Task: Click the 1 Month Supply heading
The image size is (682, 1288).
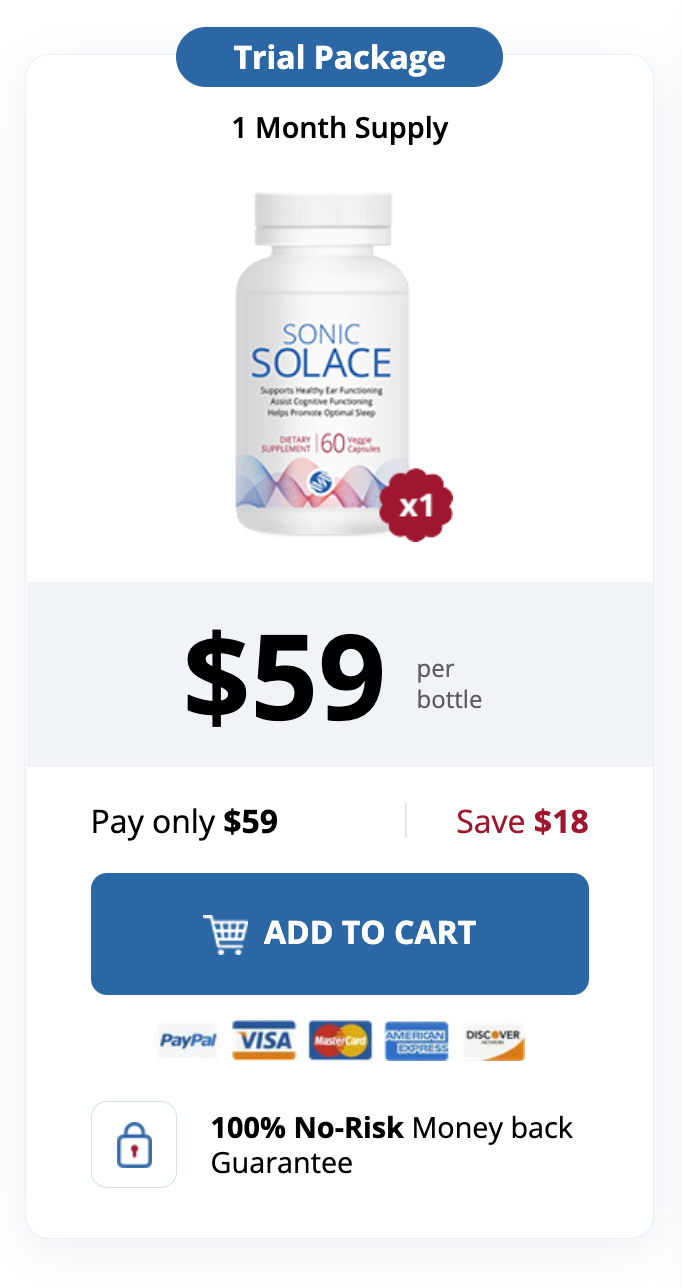Action: pos(340,128)
